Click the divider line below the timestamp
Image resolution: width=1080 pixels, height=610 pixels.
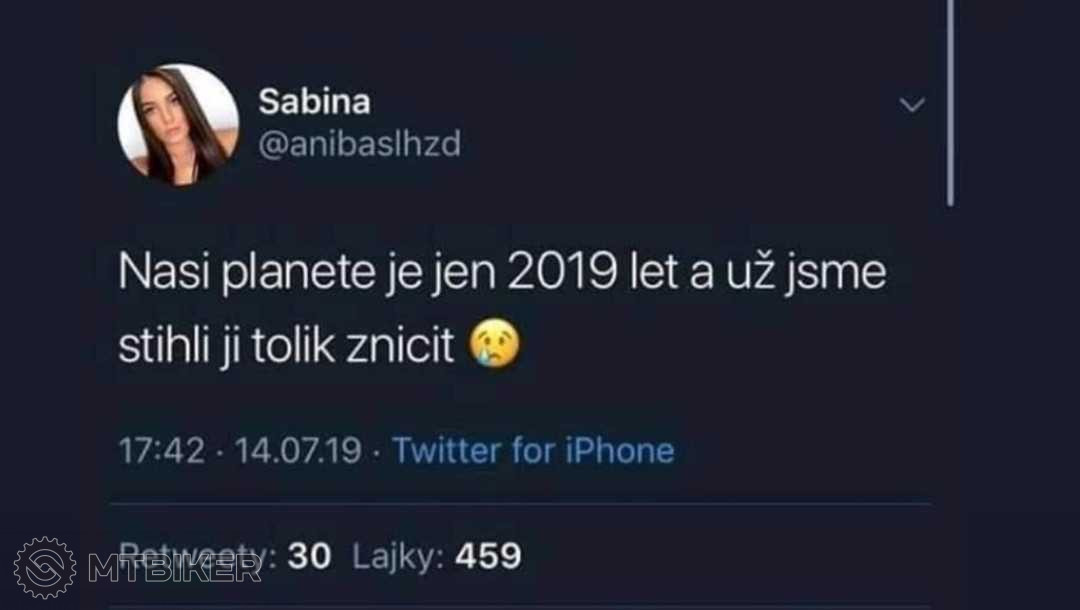tap(521, 504)
